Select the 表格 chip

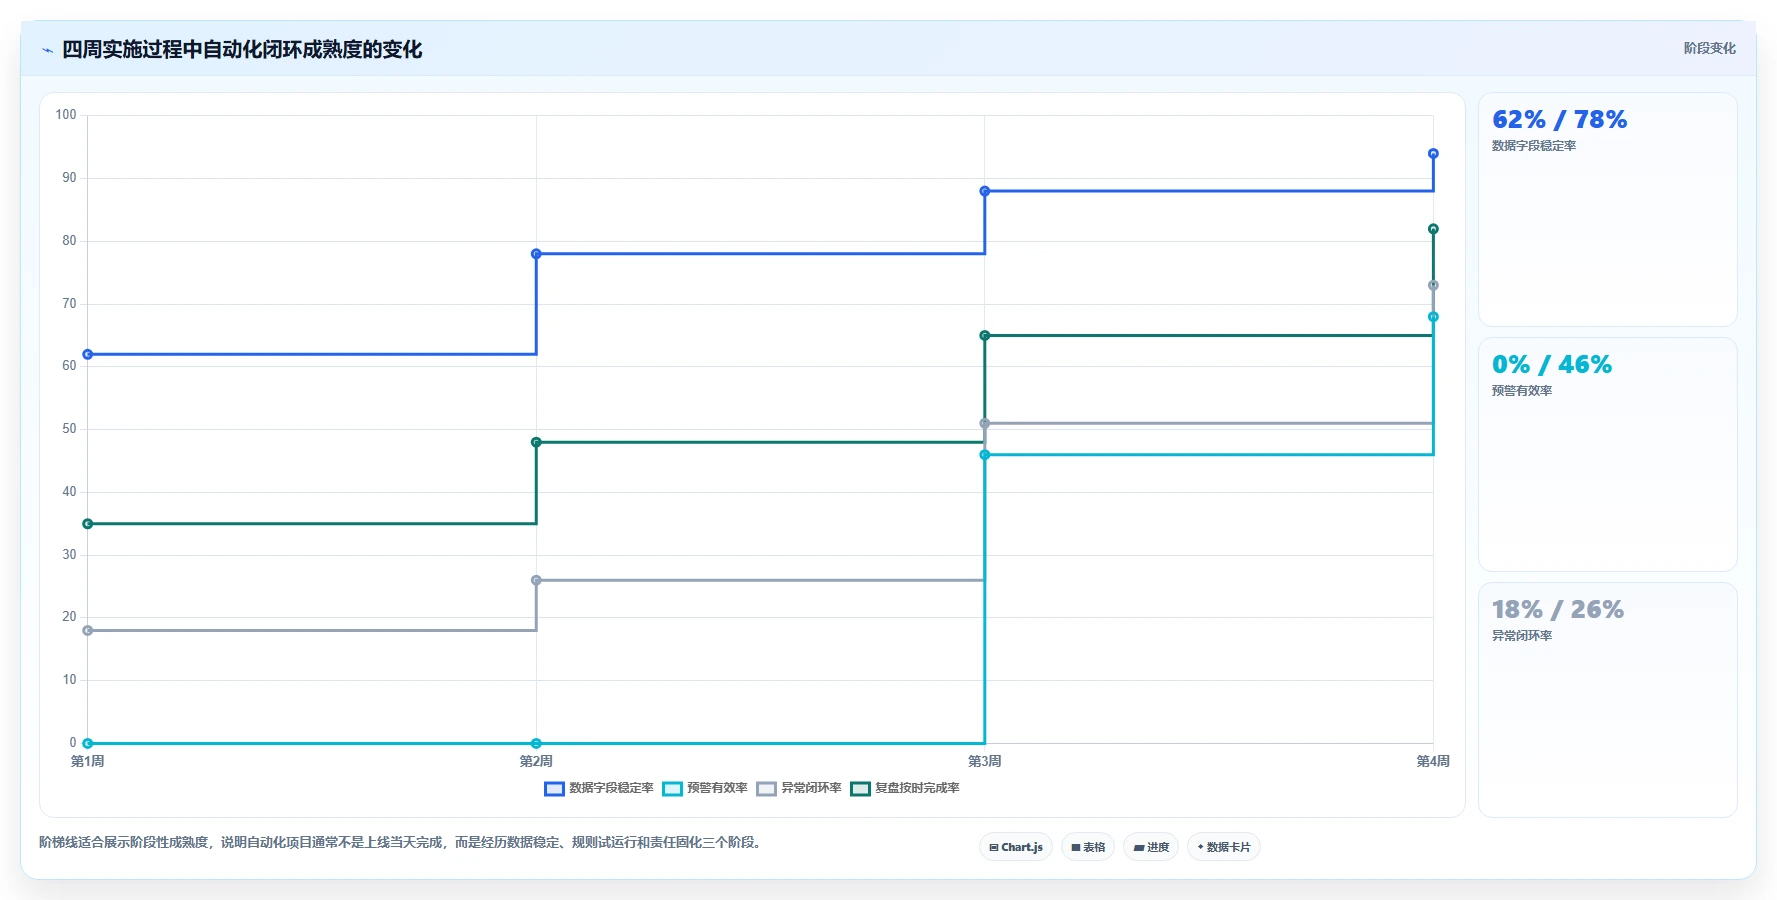[1088, 847]
